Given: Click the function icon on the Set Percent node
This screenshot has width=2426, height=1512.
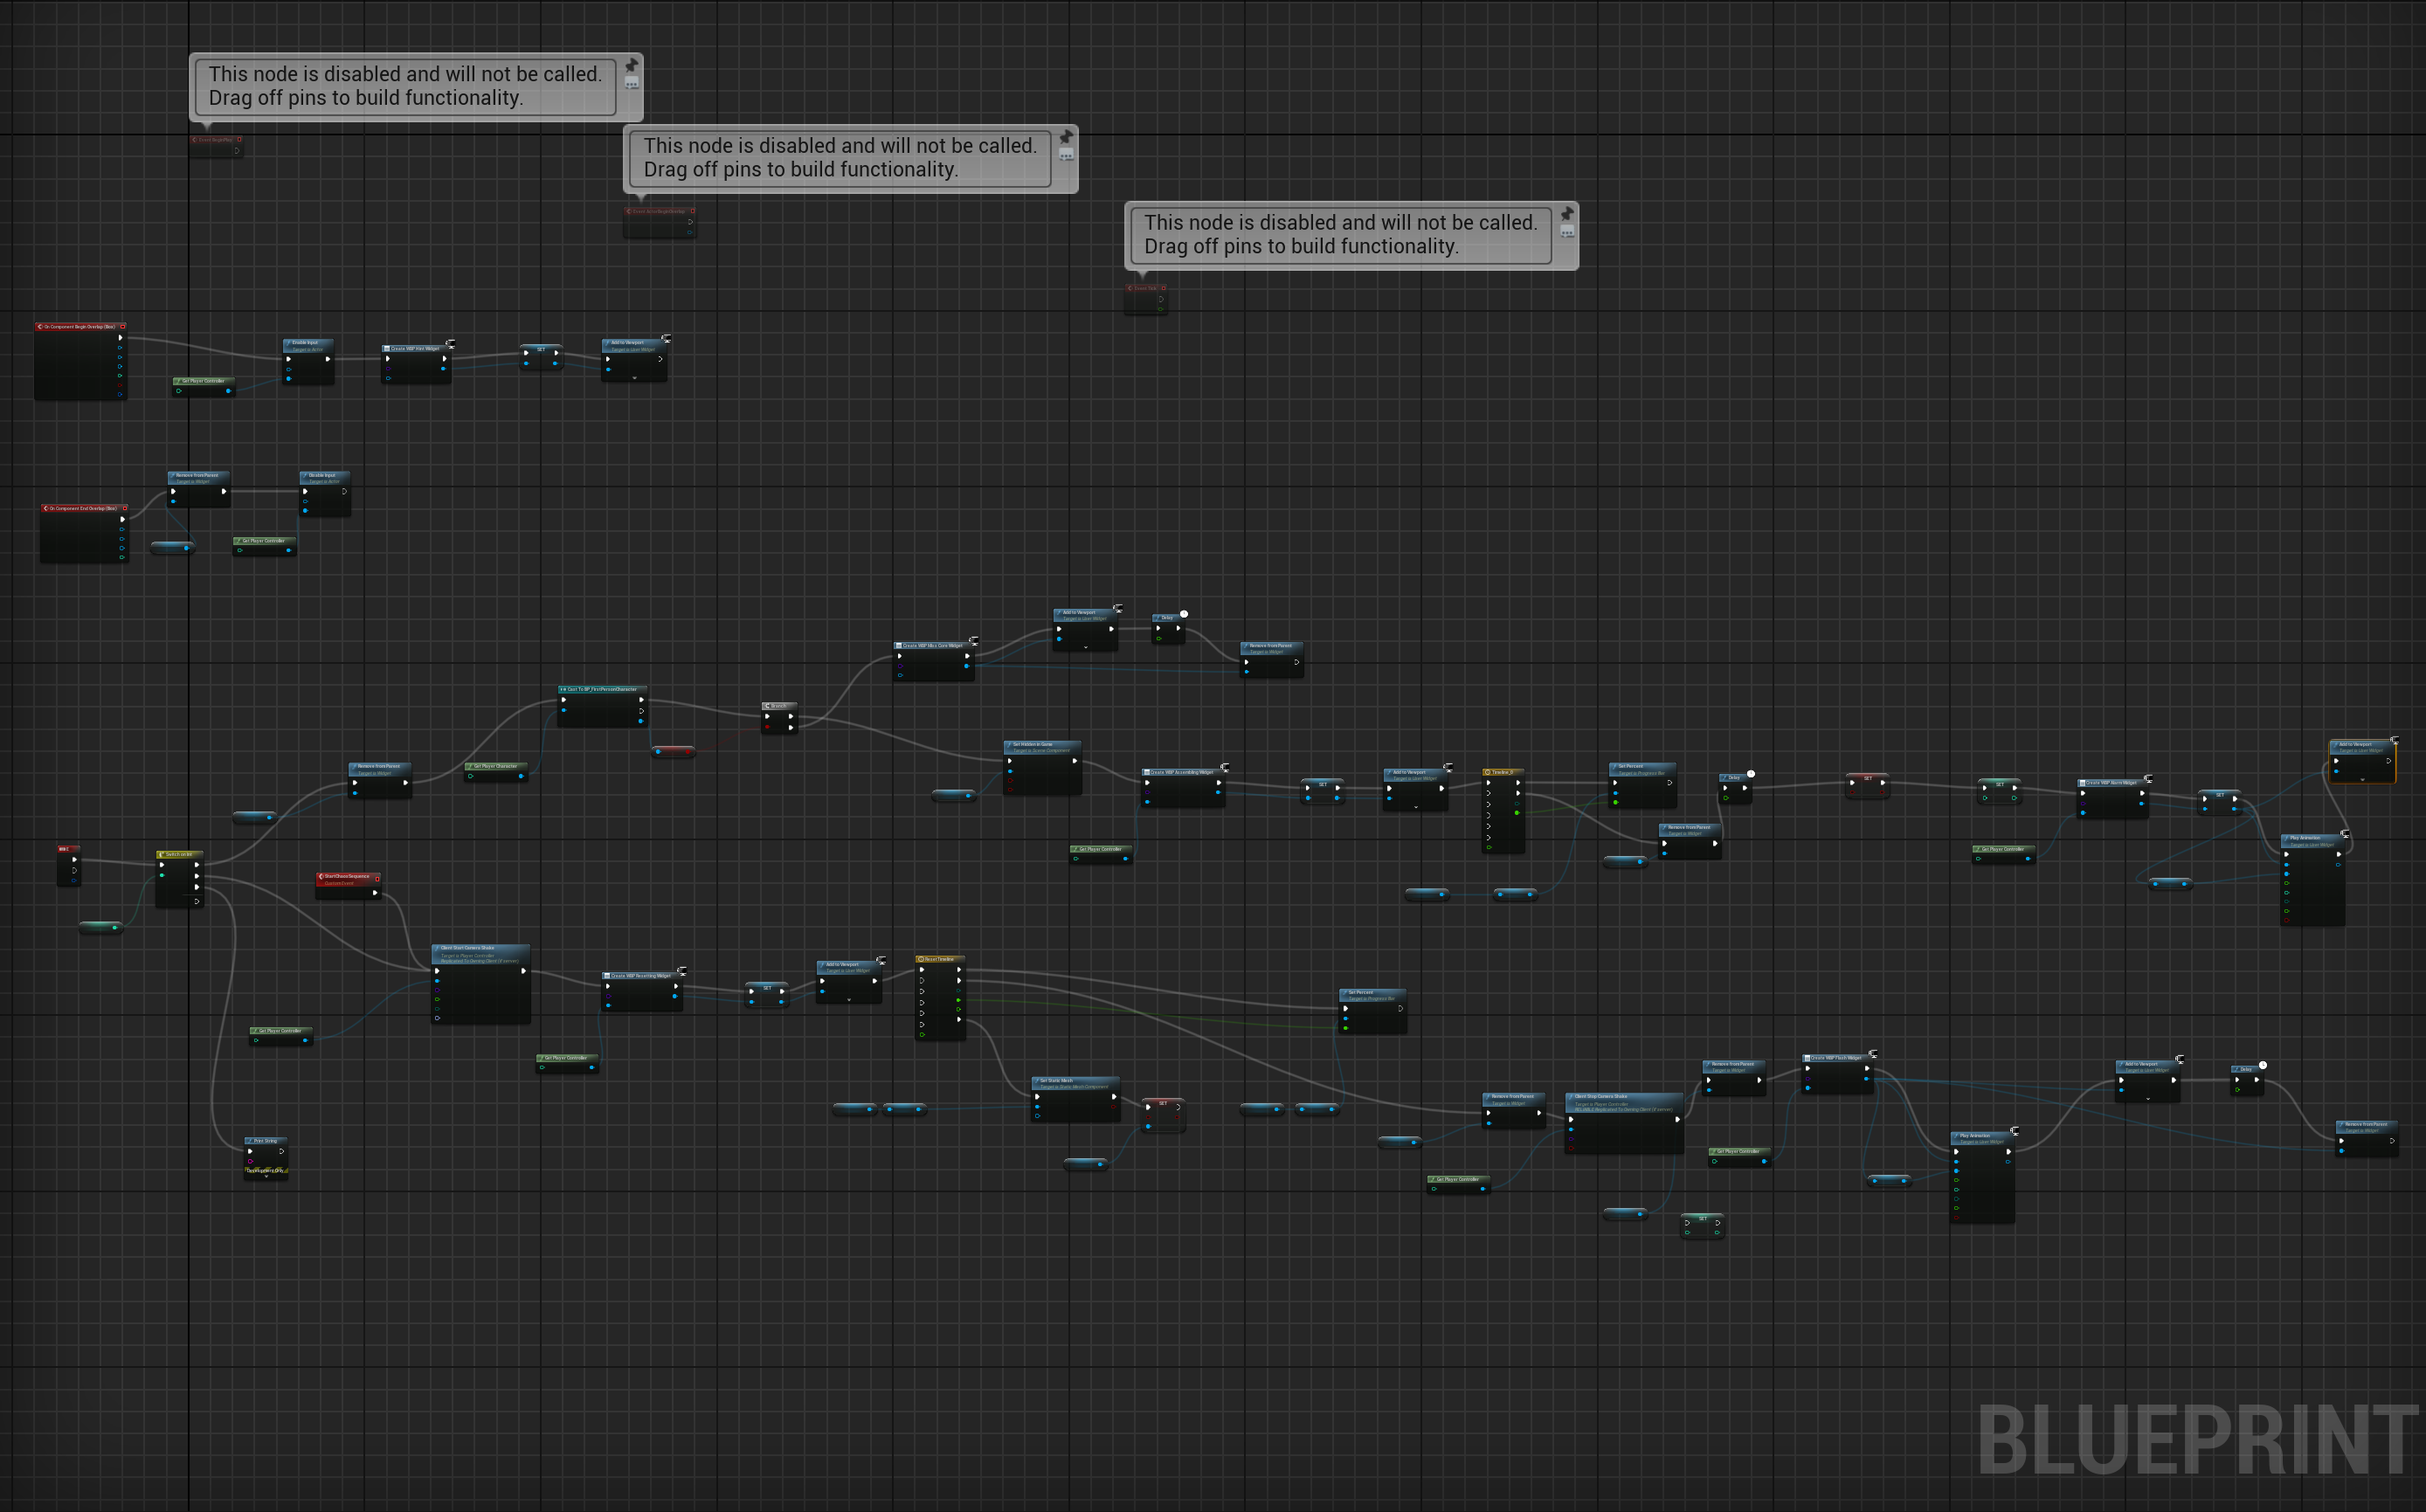Looking at the screenshot, I should 1345,993.
